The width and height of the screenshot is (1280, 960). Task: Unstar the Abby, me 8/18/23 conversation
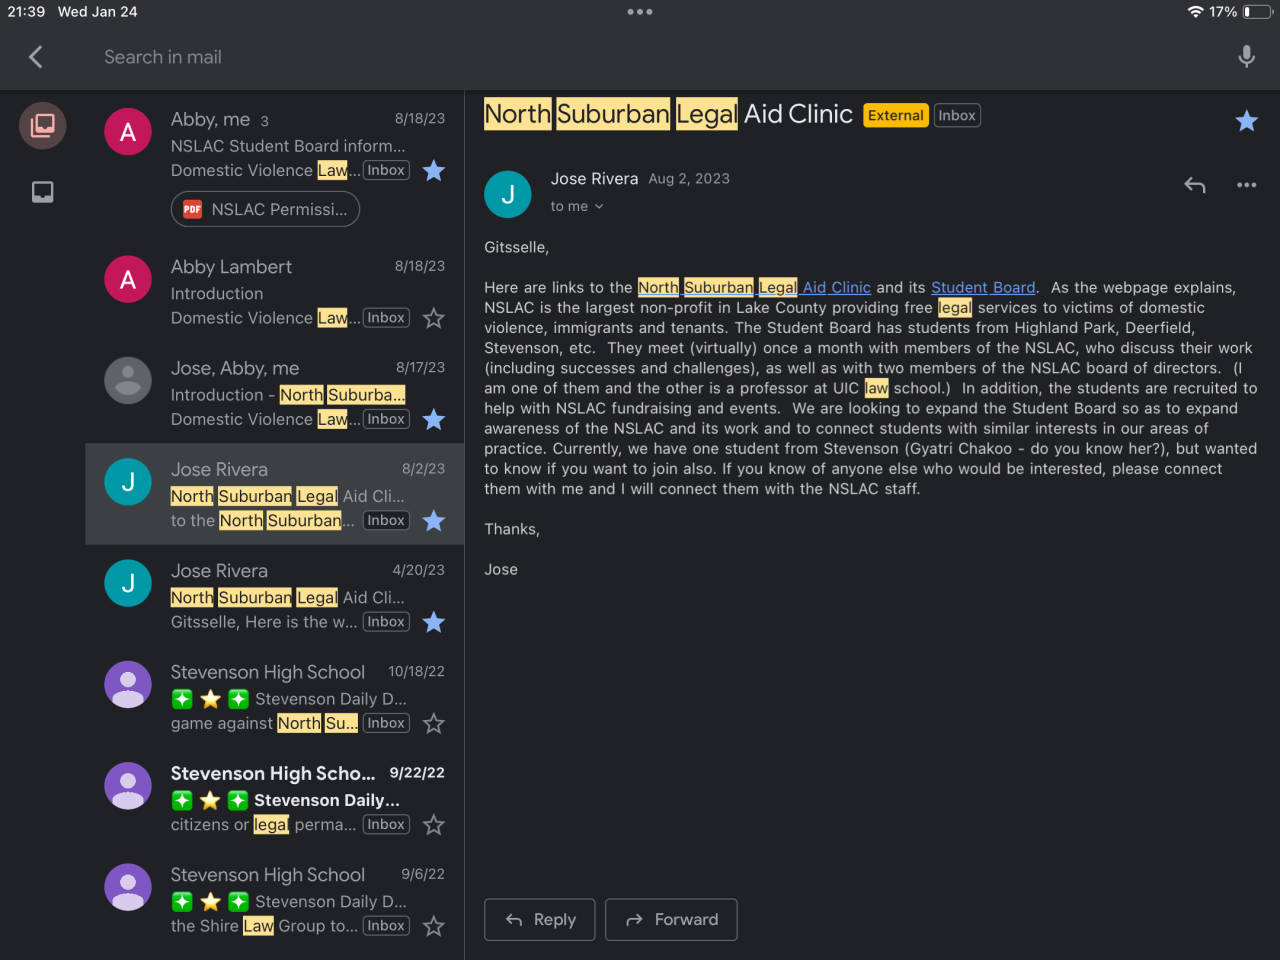[434, 171]
